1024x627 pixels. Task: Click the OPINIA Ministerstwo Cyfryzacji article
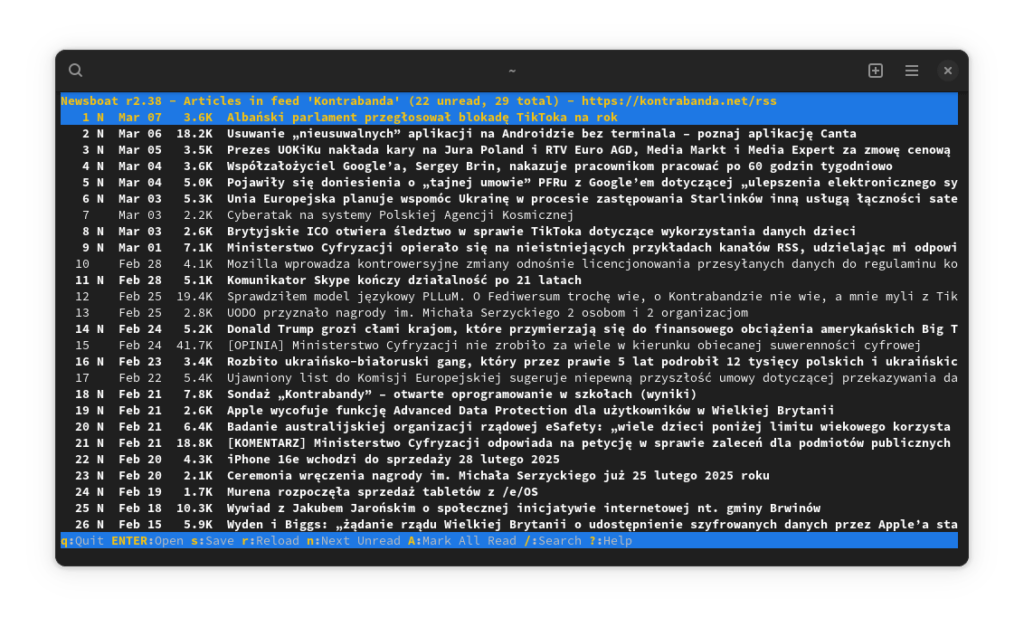click(x=509, y=346)
